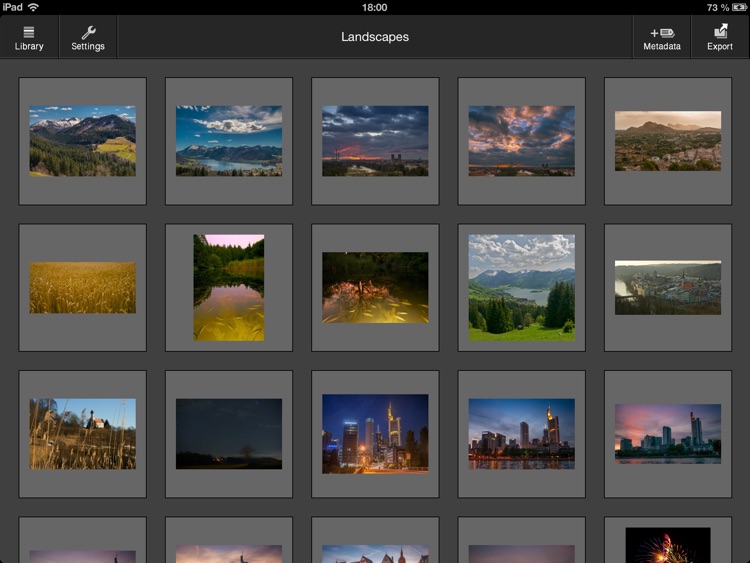750x563 pixels.
Task: Select the snowy mountain valley photo
Action: [x=83, y=141]
